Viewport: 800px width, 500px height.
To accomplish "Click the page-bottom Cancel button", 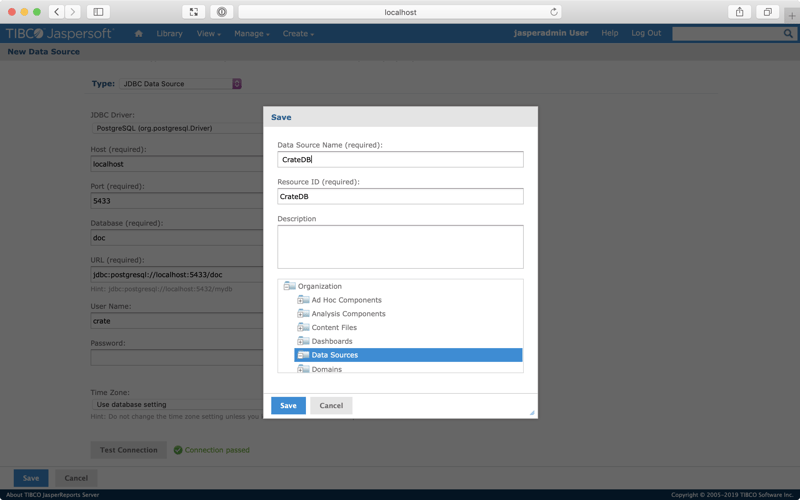I will (76, 478).
